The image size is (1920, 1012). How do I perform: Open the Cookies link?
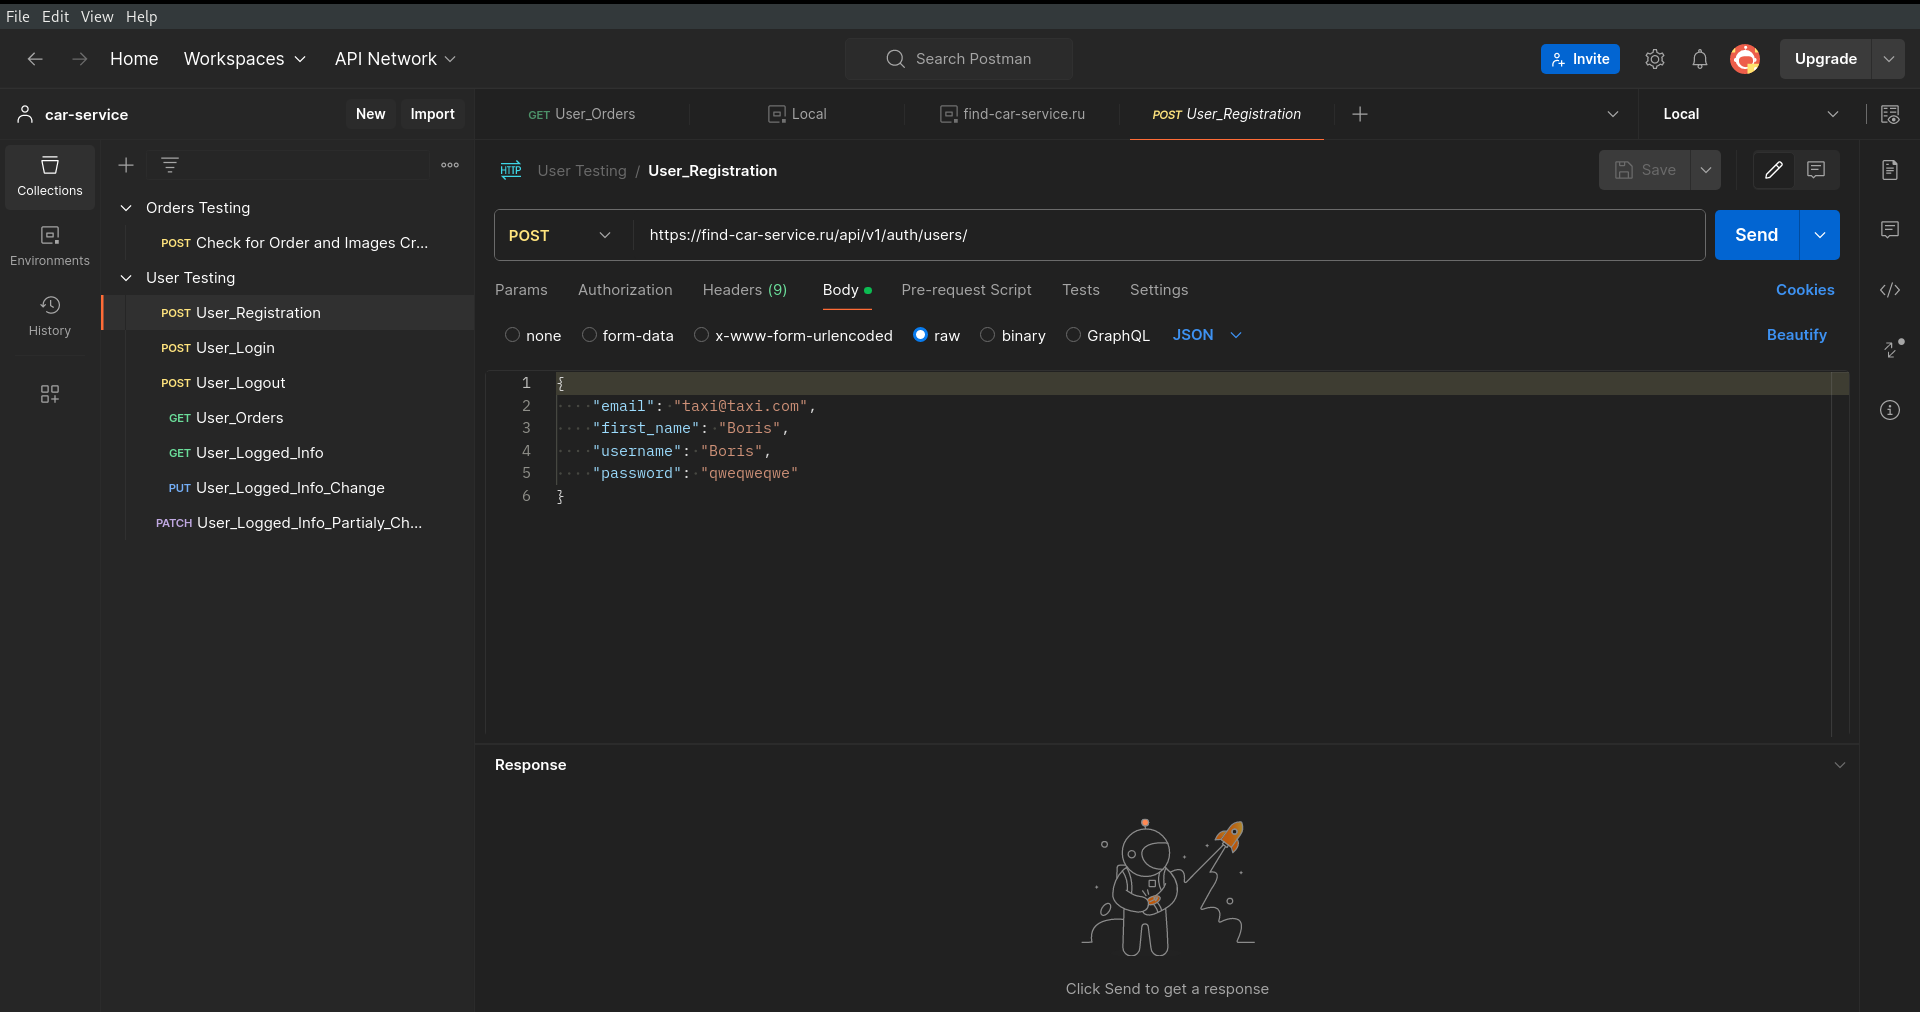pyautogui.click(x=1805, y=290)
